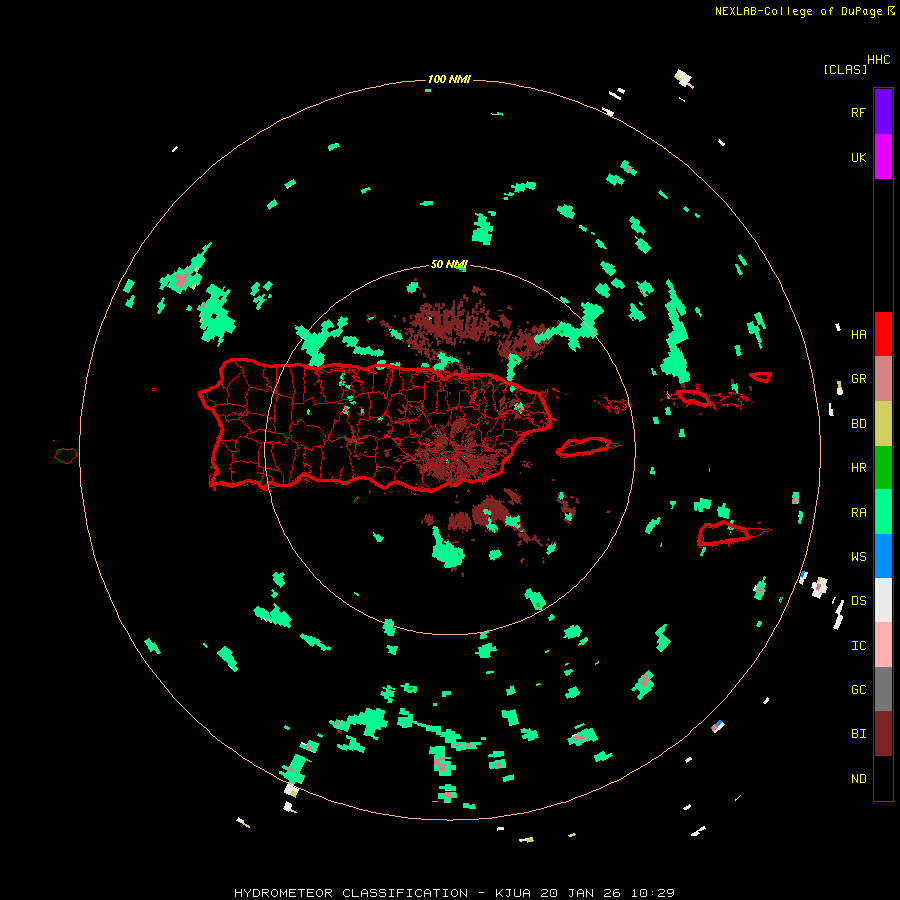Screen dimensions: 900x900
Task: Click the RA light green legend swatch
Action: click(883, 512)
